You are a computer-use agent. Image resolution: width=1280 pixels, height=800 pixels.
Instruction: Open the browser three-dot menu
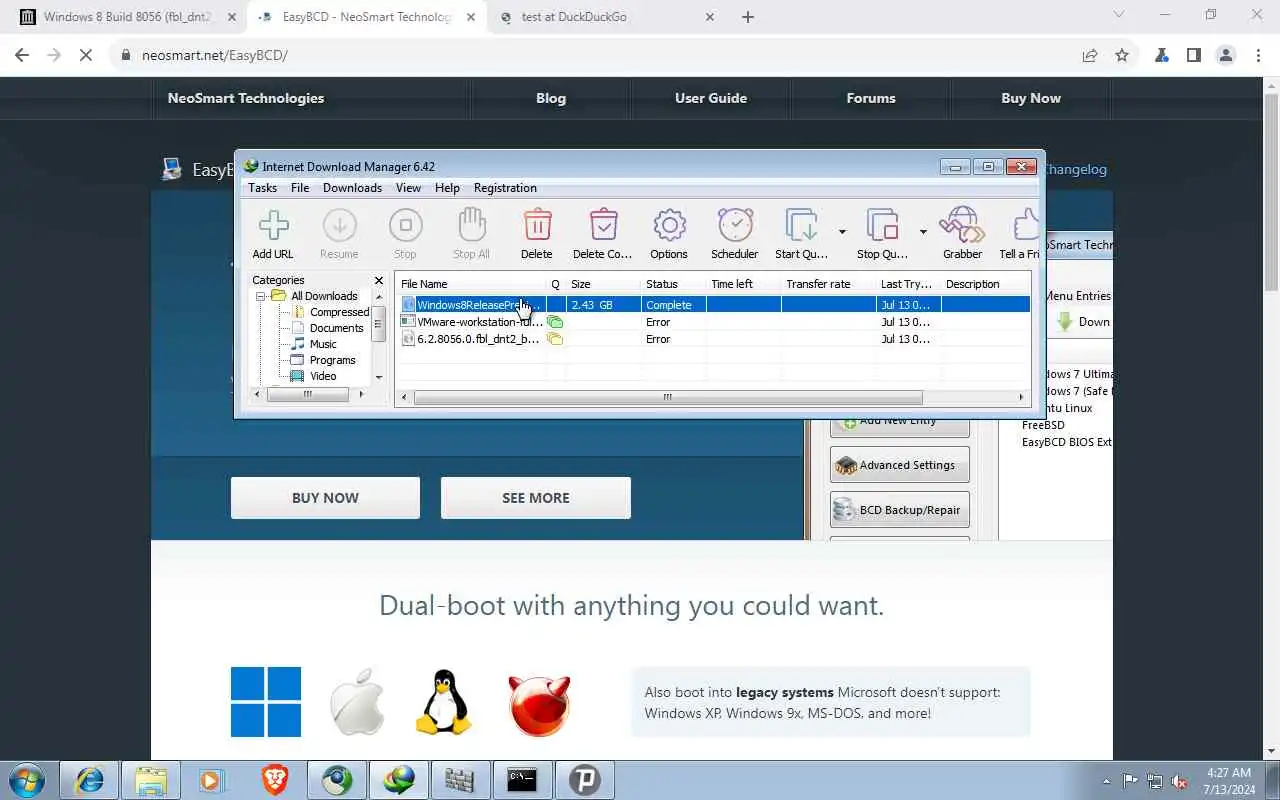[1257, 55]
